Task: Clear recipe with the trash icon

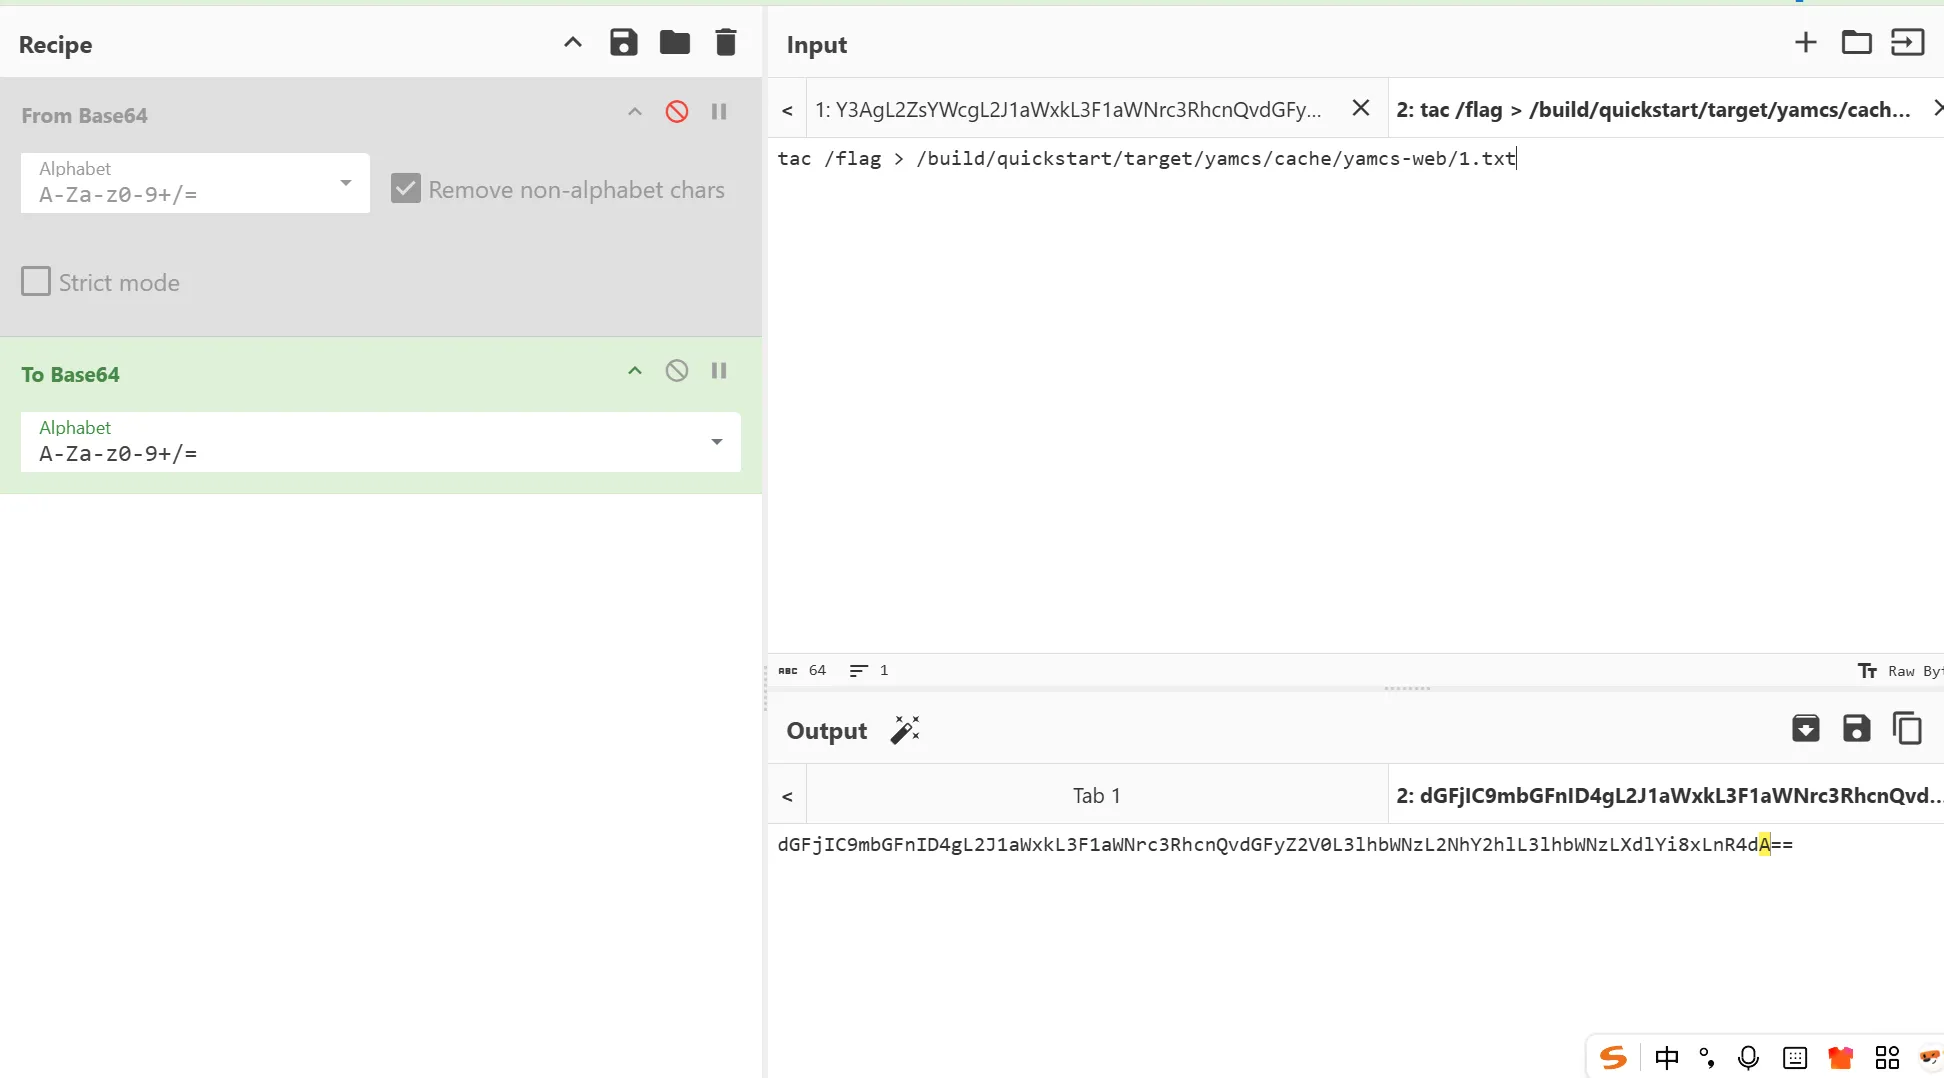Action: [x=726, y=43]
